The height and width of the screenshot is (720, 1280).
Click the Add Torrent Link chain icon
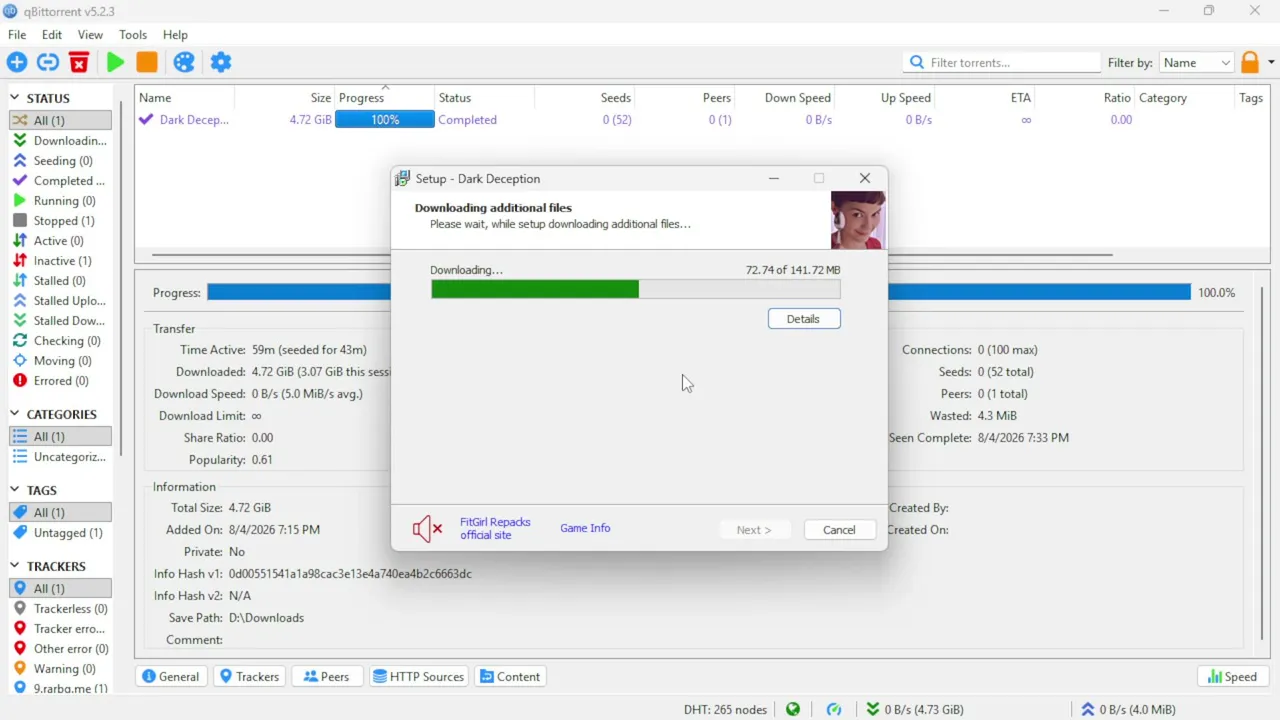[48, 62]
